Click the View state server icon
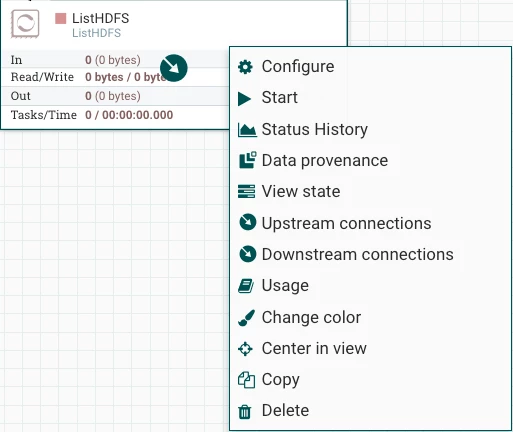The width and height of the screenshot is (513, 432). pos(247,191)
